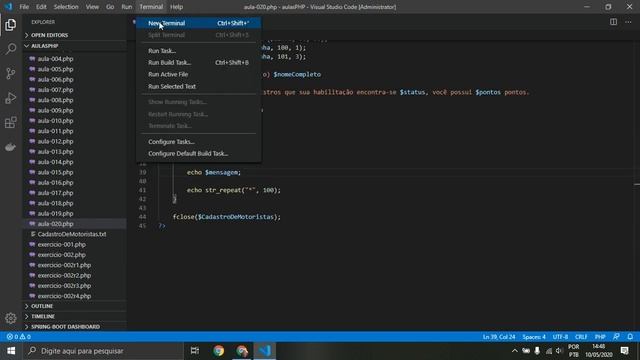Viewport: 640px width, 360px height.
Task: Open Docker view in activity bar
Action: [11, 147]
